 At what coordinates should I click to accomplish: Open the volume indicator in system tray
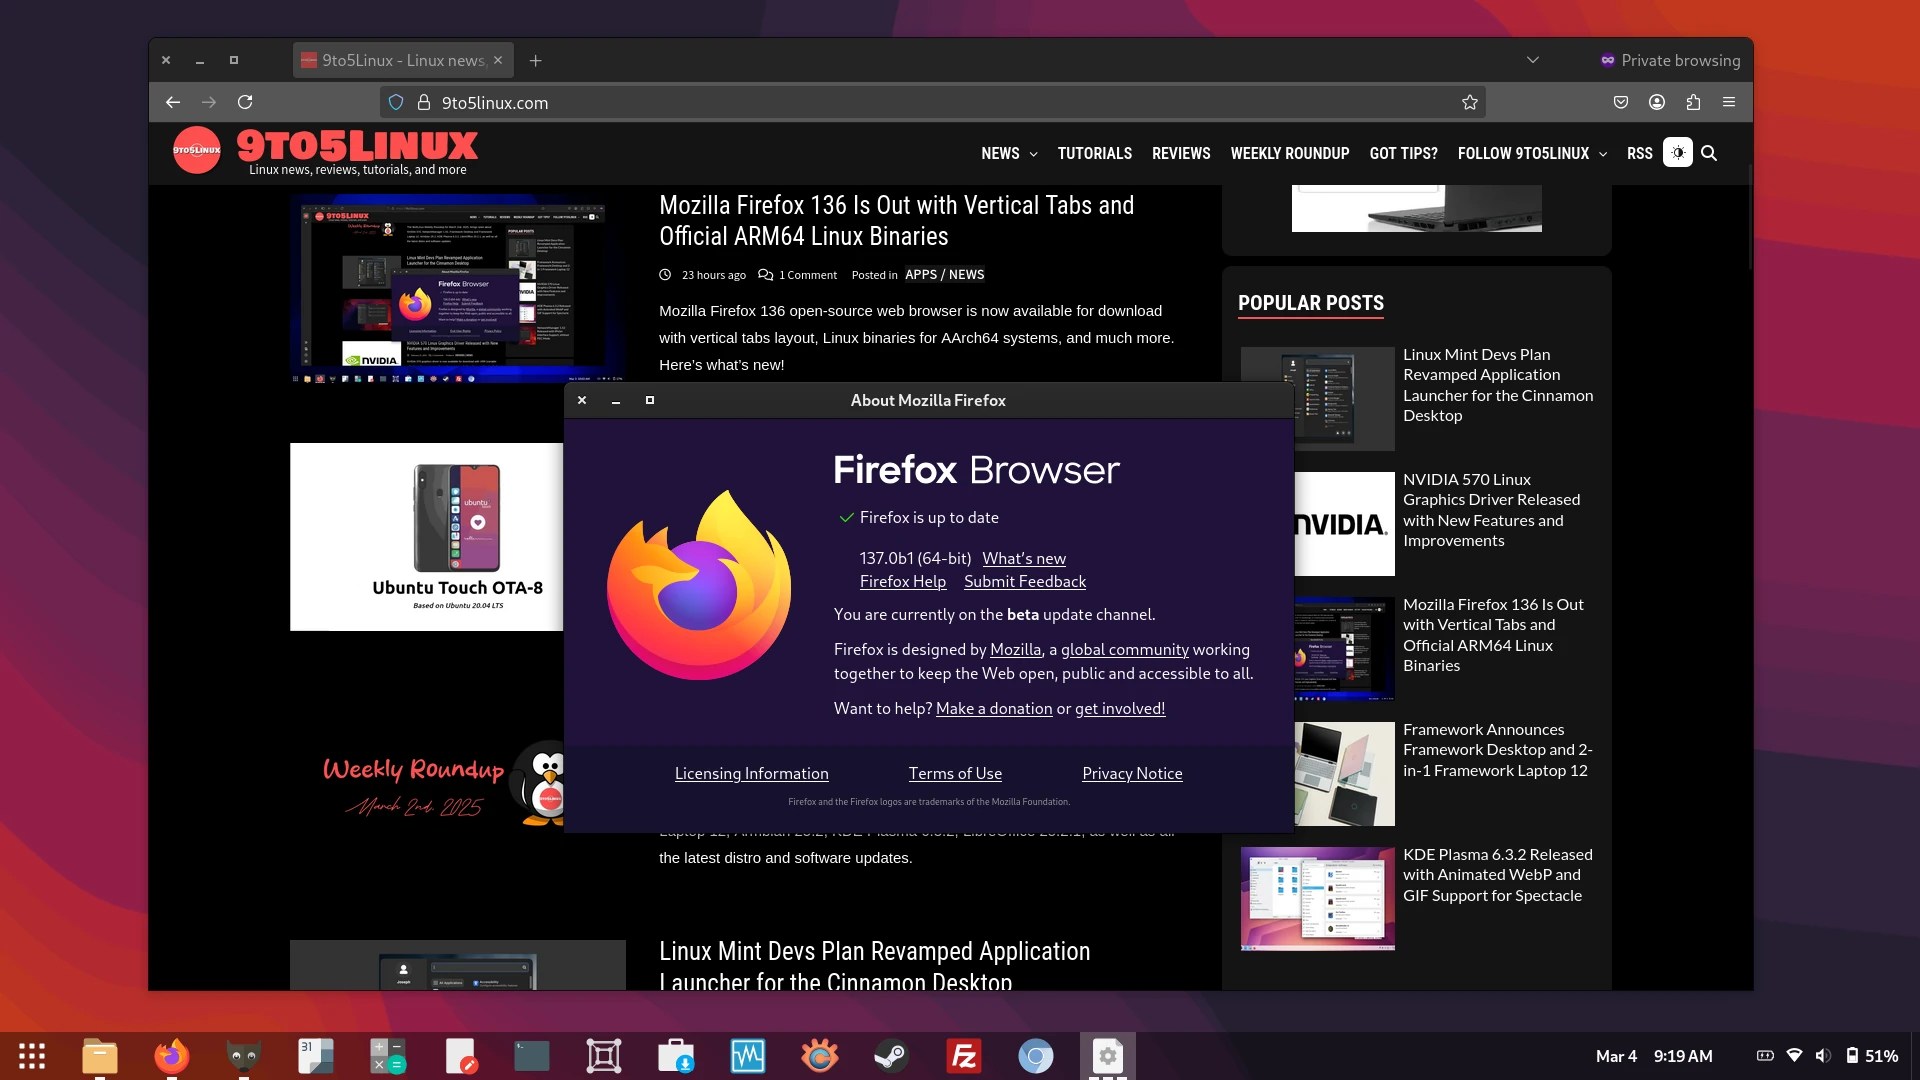point(1823,1056)
